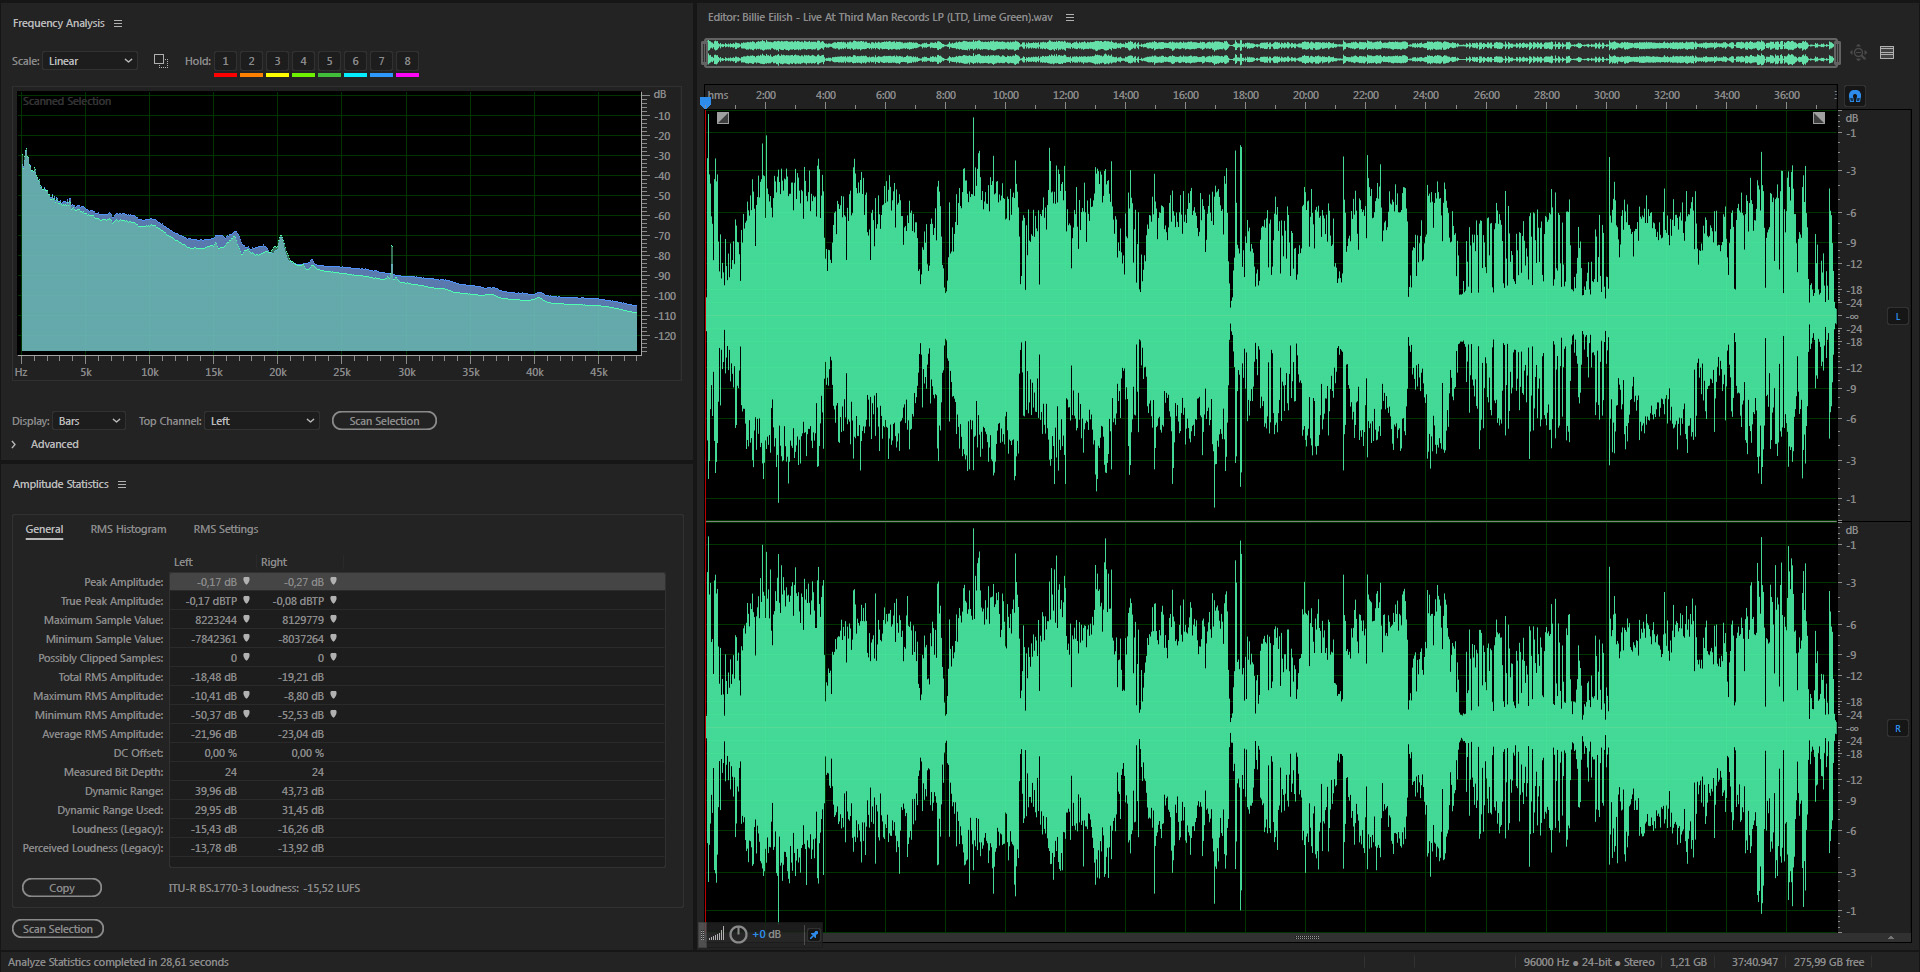The image size is (1920, 972).
Task: Open the Scale Linear dropdown
Action: (90, 61)
